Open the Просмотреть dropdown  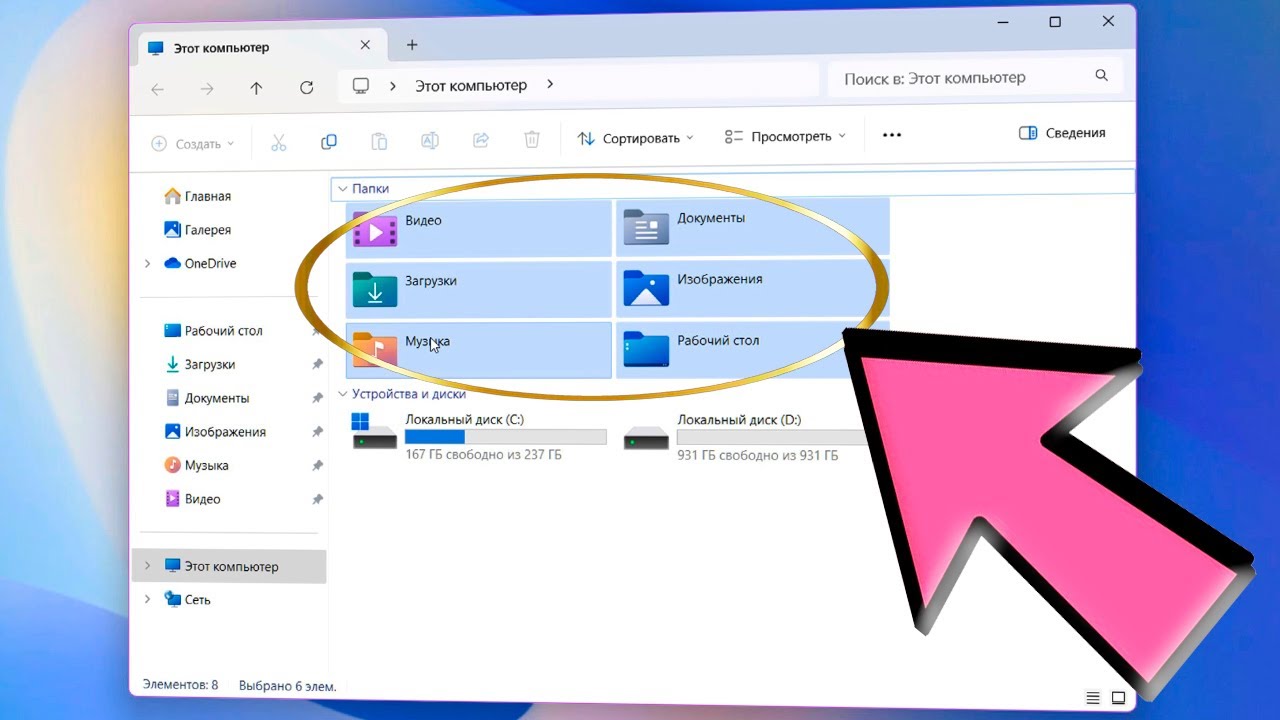(x=785, y=136)
